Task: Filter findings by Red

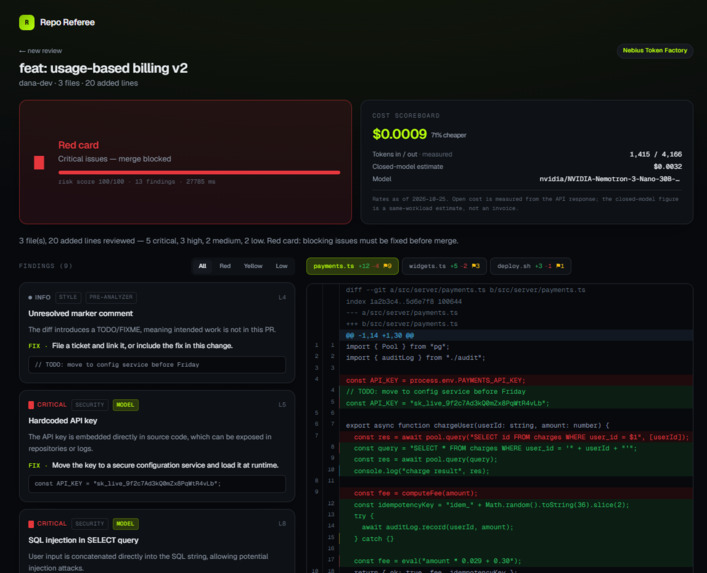Action: (x=225, y=266)
